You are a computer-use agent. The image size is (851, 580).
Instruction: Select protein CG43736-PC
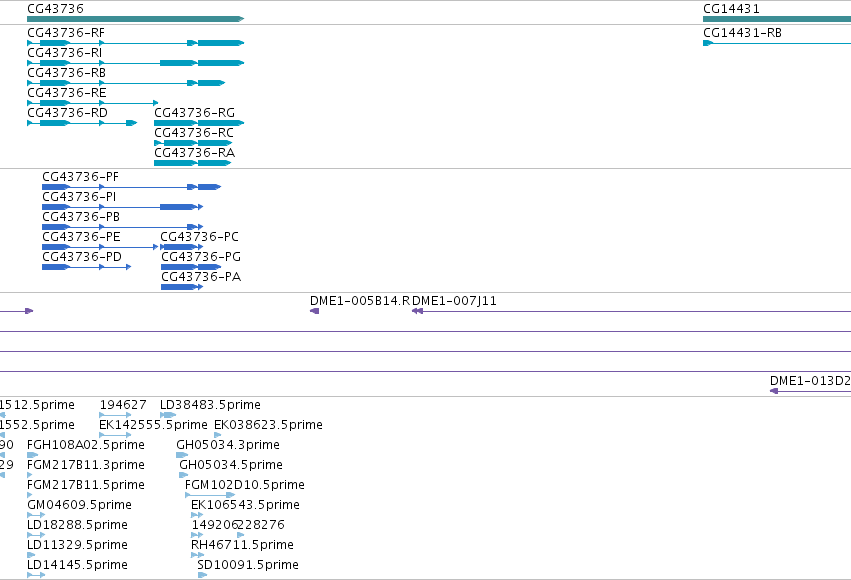click(182, 247)
